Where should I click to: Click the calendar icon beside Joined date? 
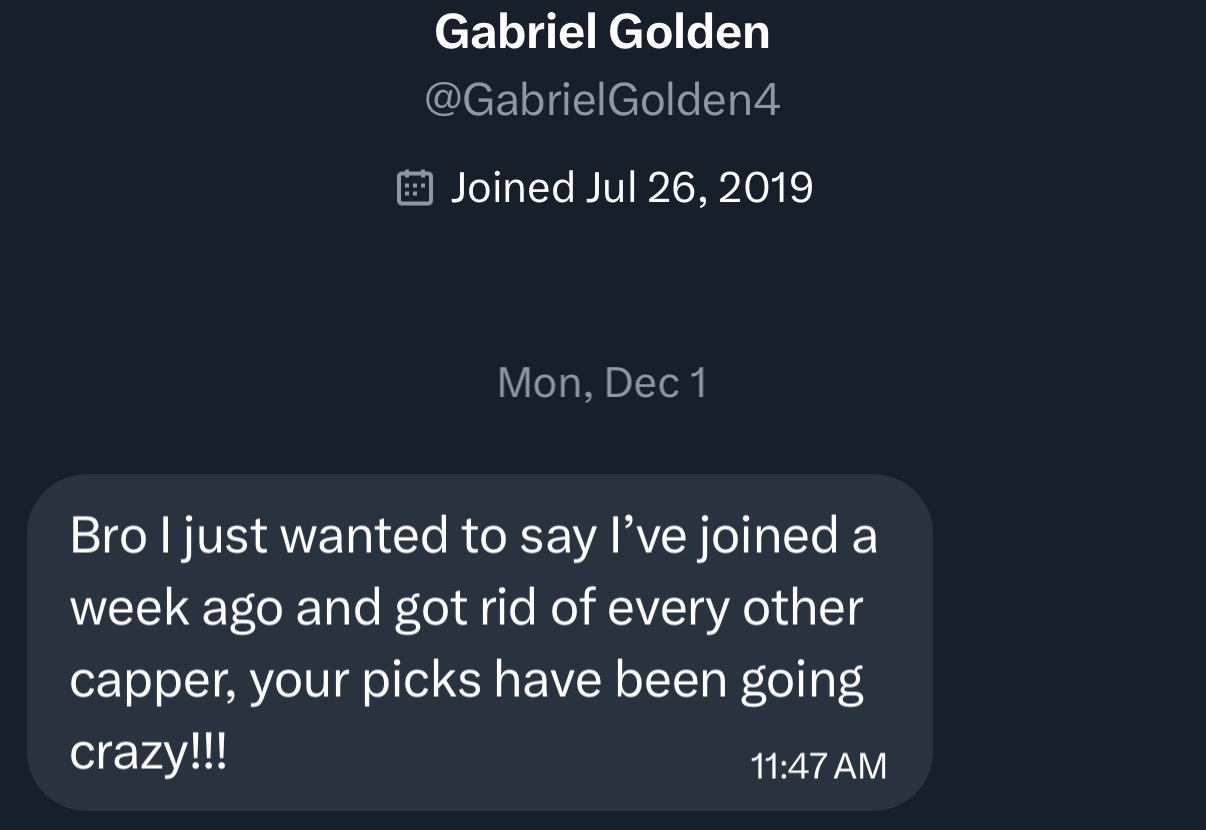tap(415, 187)
